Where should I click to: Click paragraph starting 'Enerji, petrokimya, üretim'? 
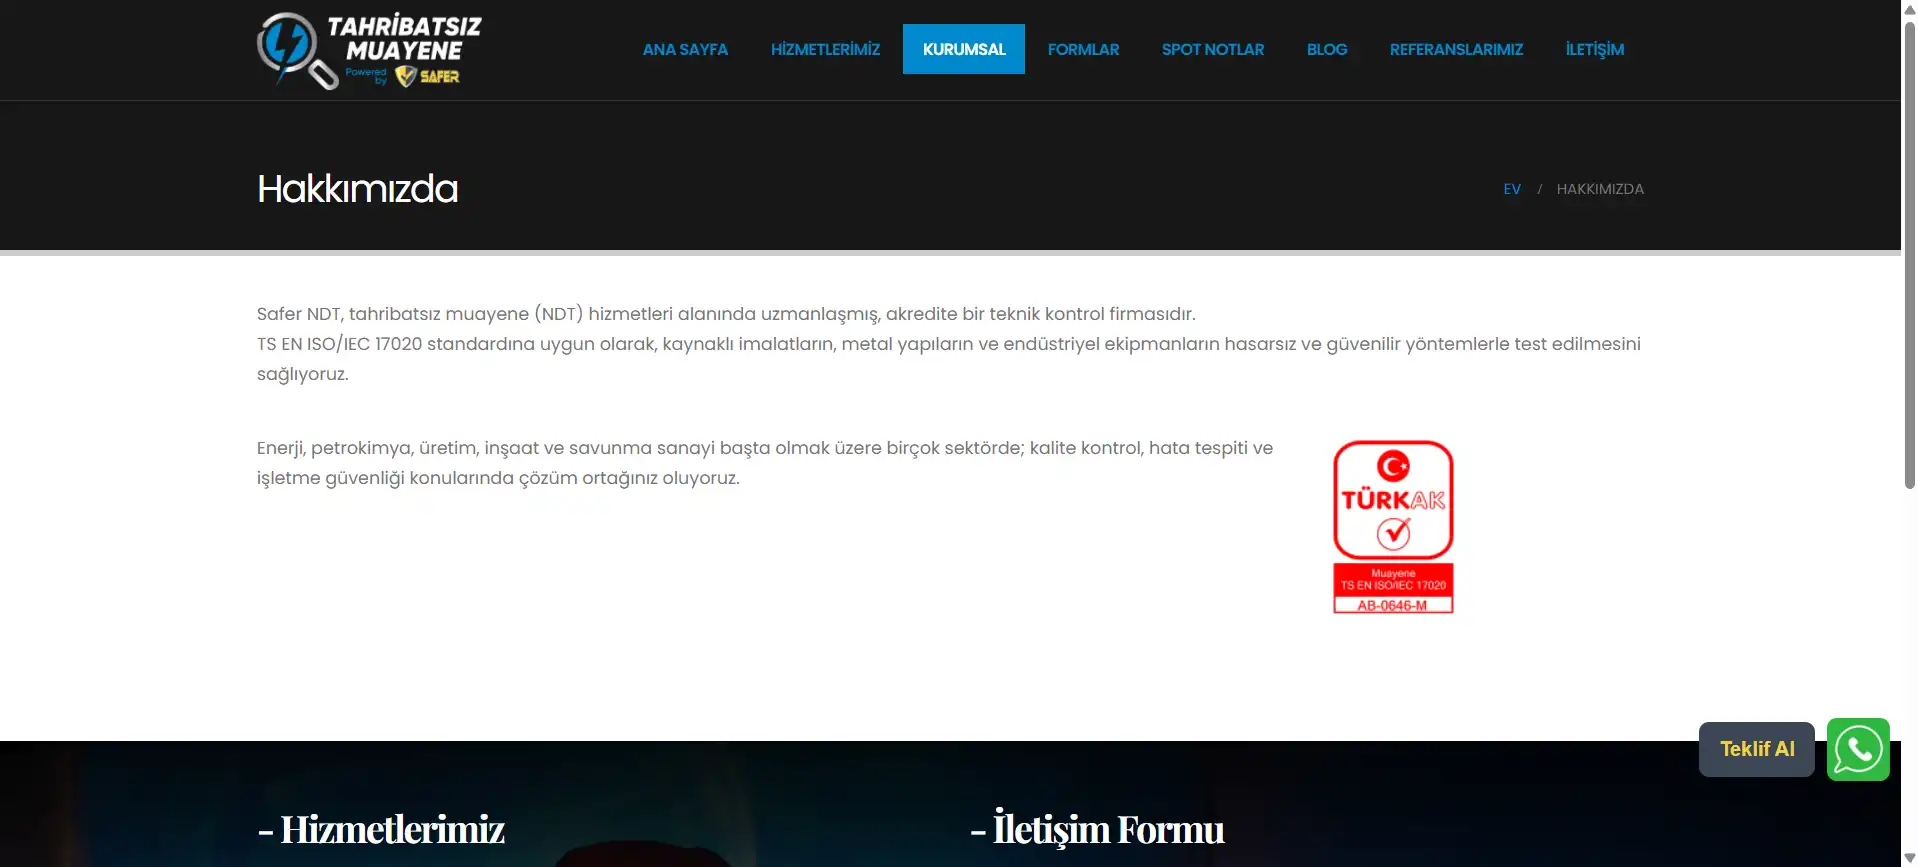(765, 463)
